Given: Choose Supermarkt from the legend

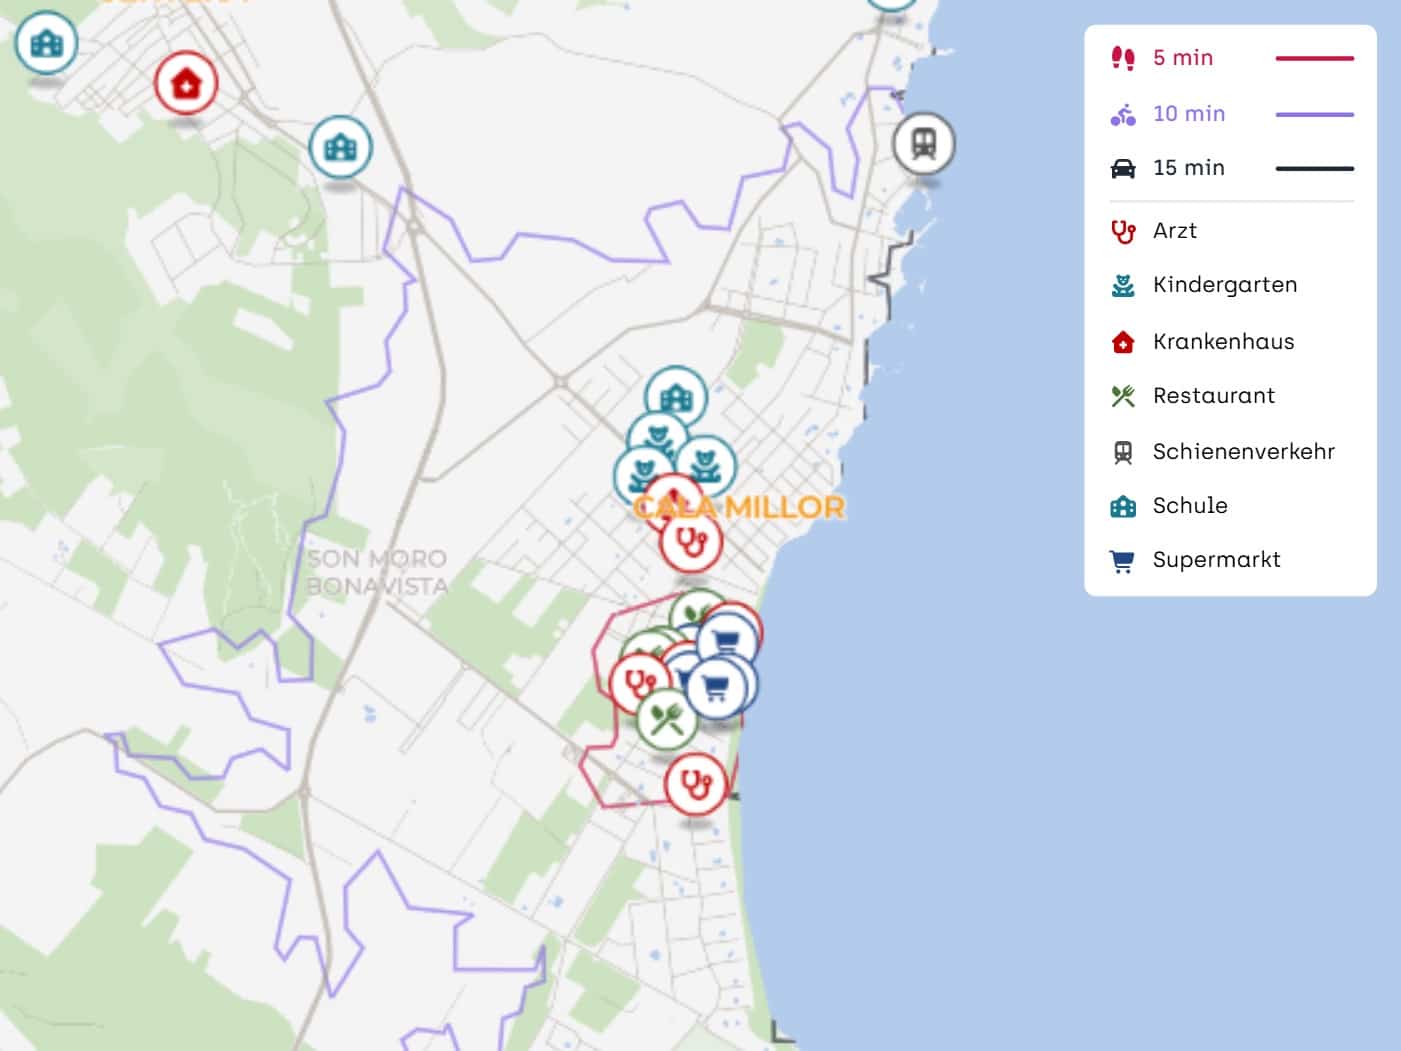Looking at the screenshot, I should [1216, 560].
